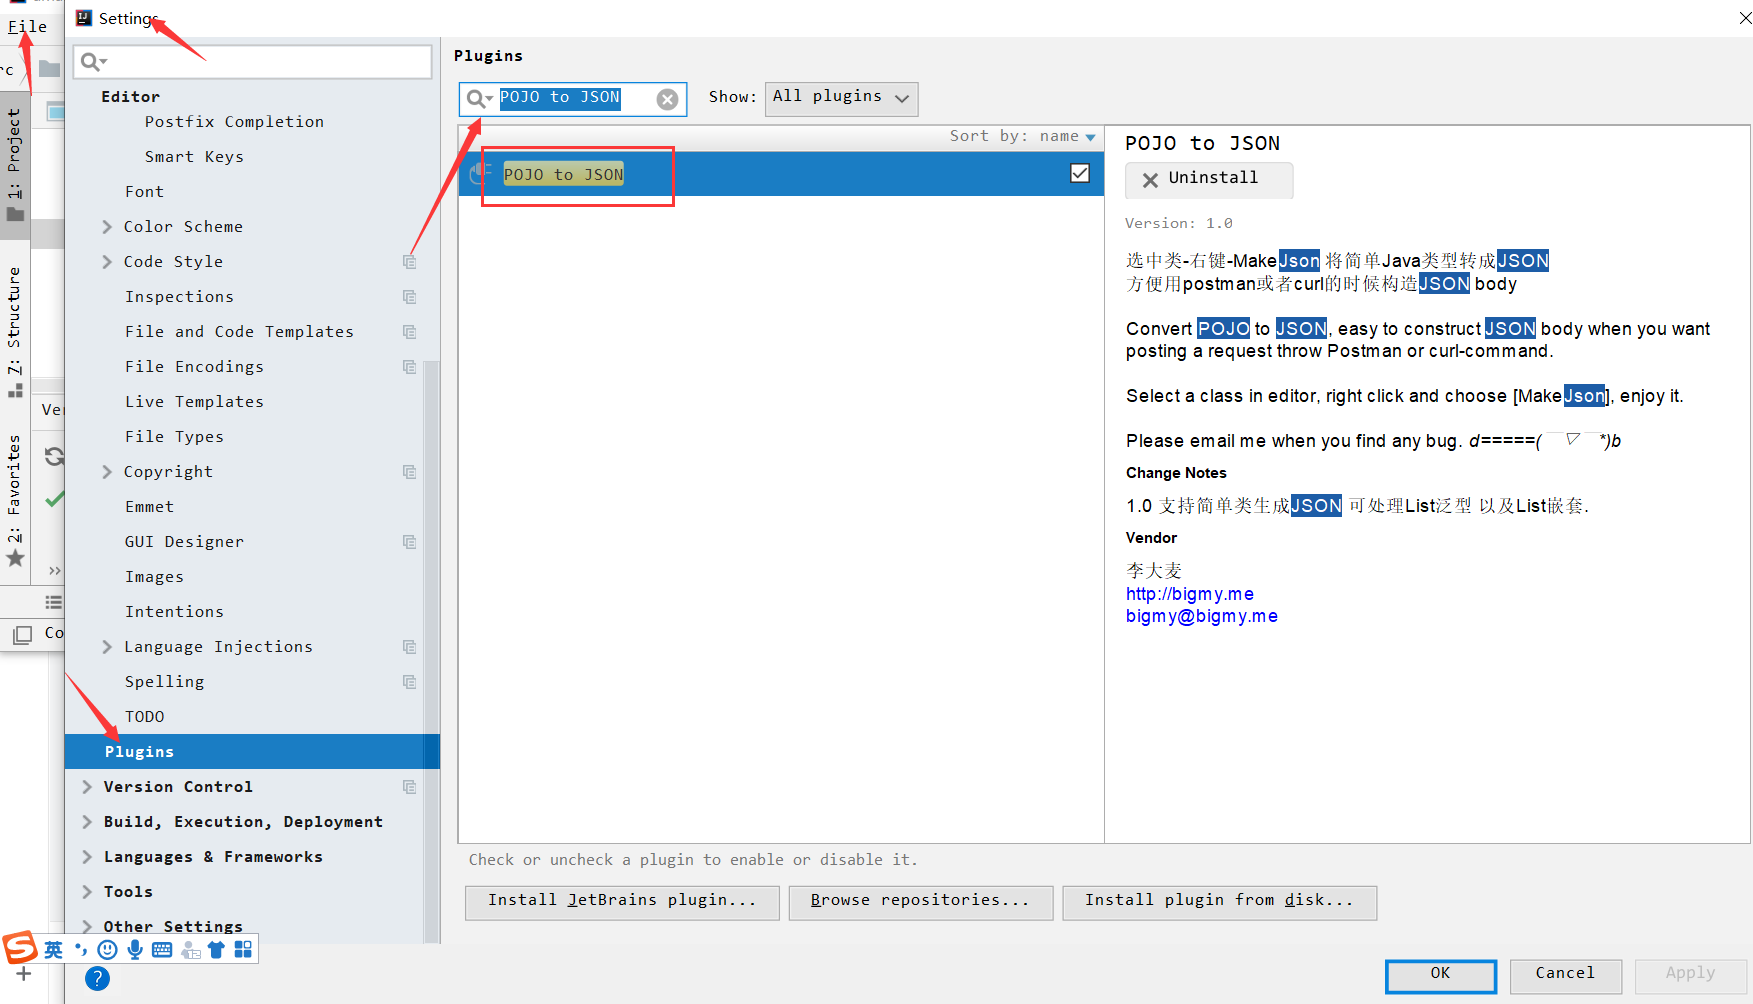Open the "All plugins" Show dropdown
Image resolution: width=1753 pixels, height=1004 pixels.
point(840,97)
